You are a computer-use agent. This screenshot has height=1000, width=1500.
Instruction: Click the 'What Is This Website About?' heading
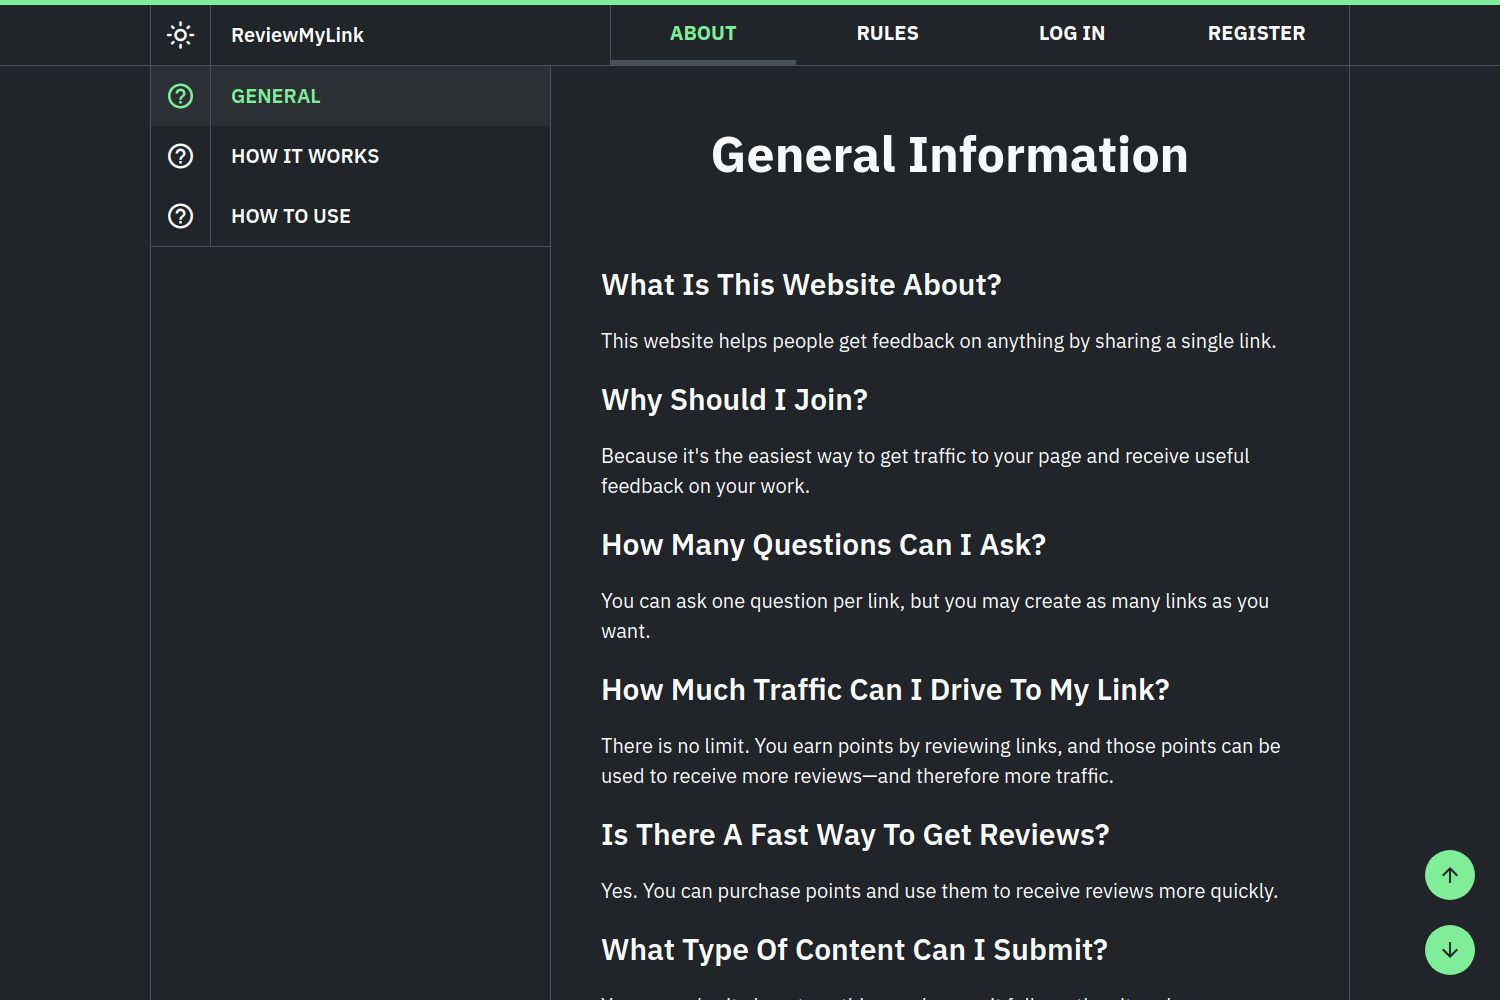(801, 285)
